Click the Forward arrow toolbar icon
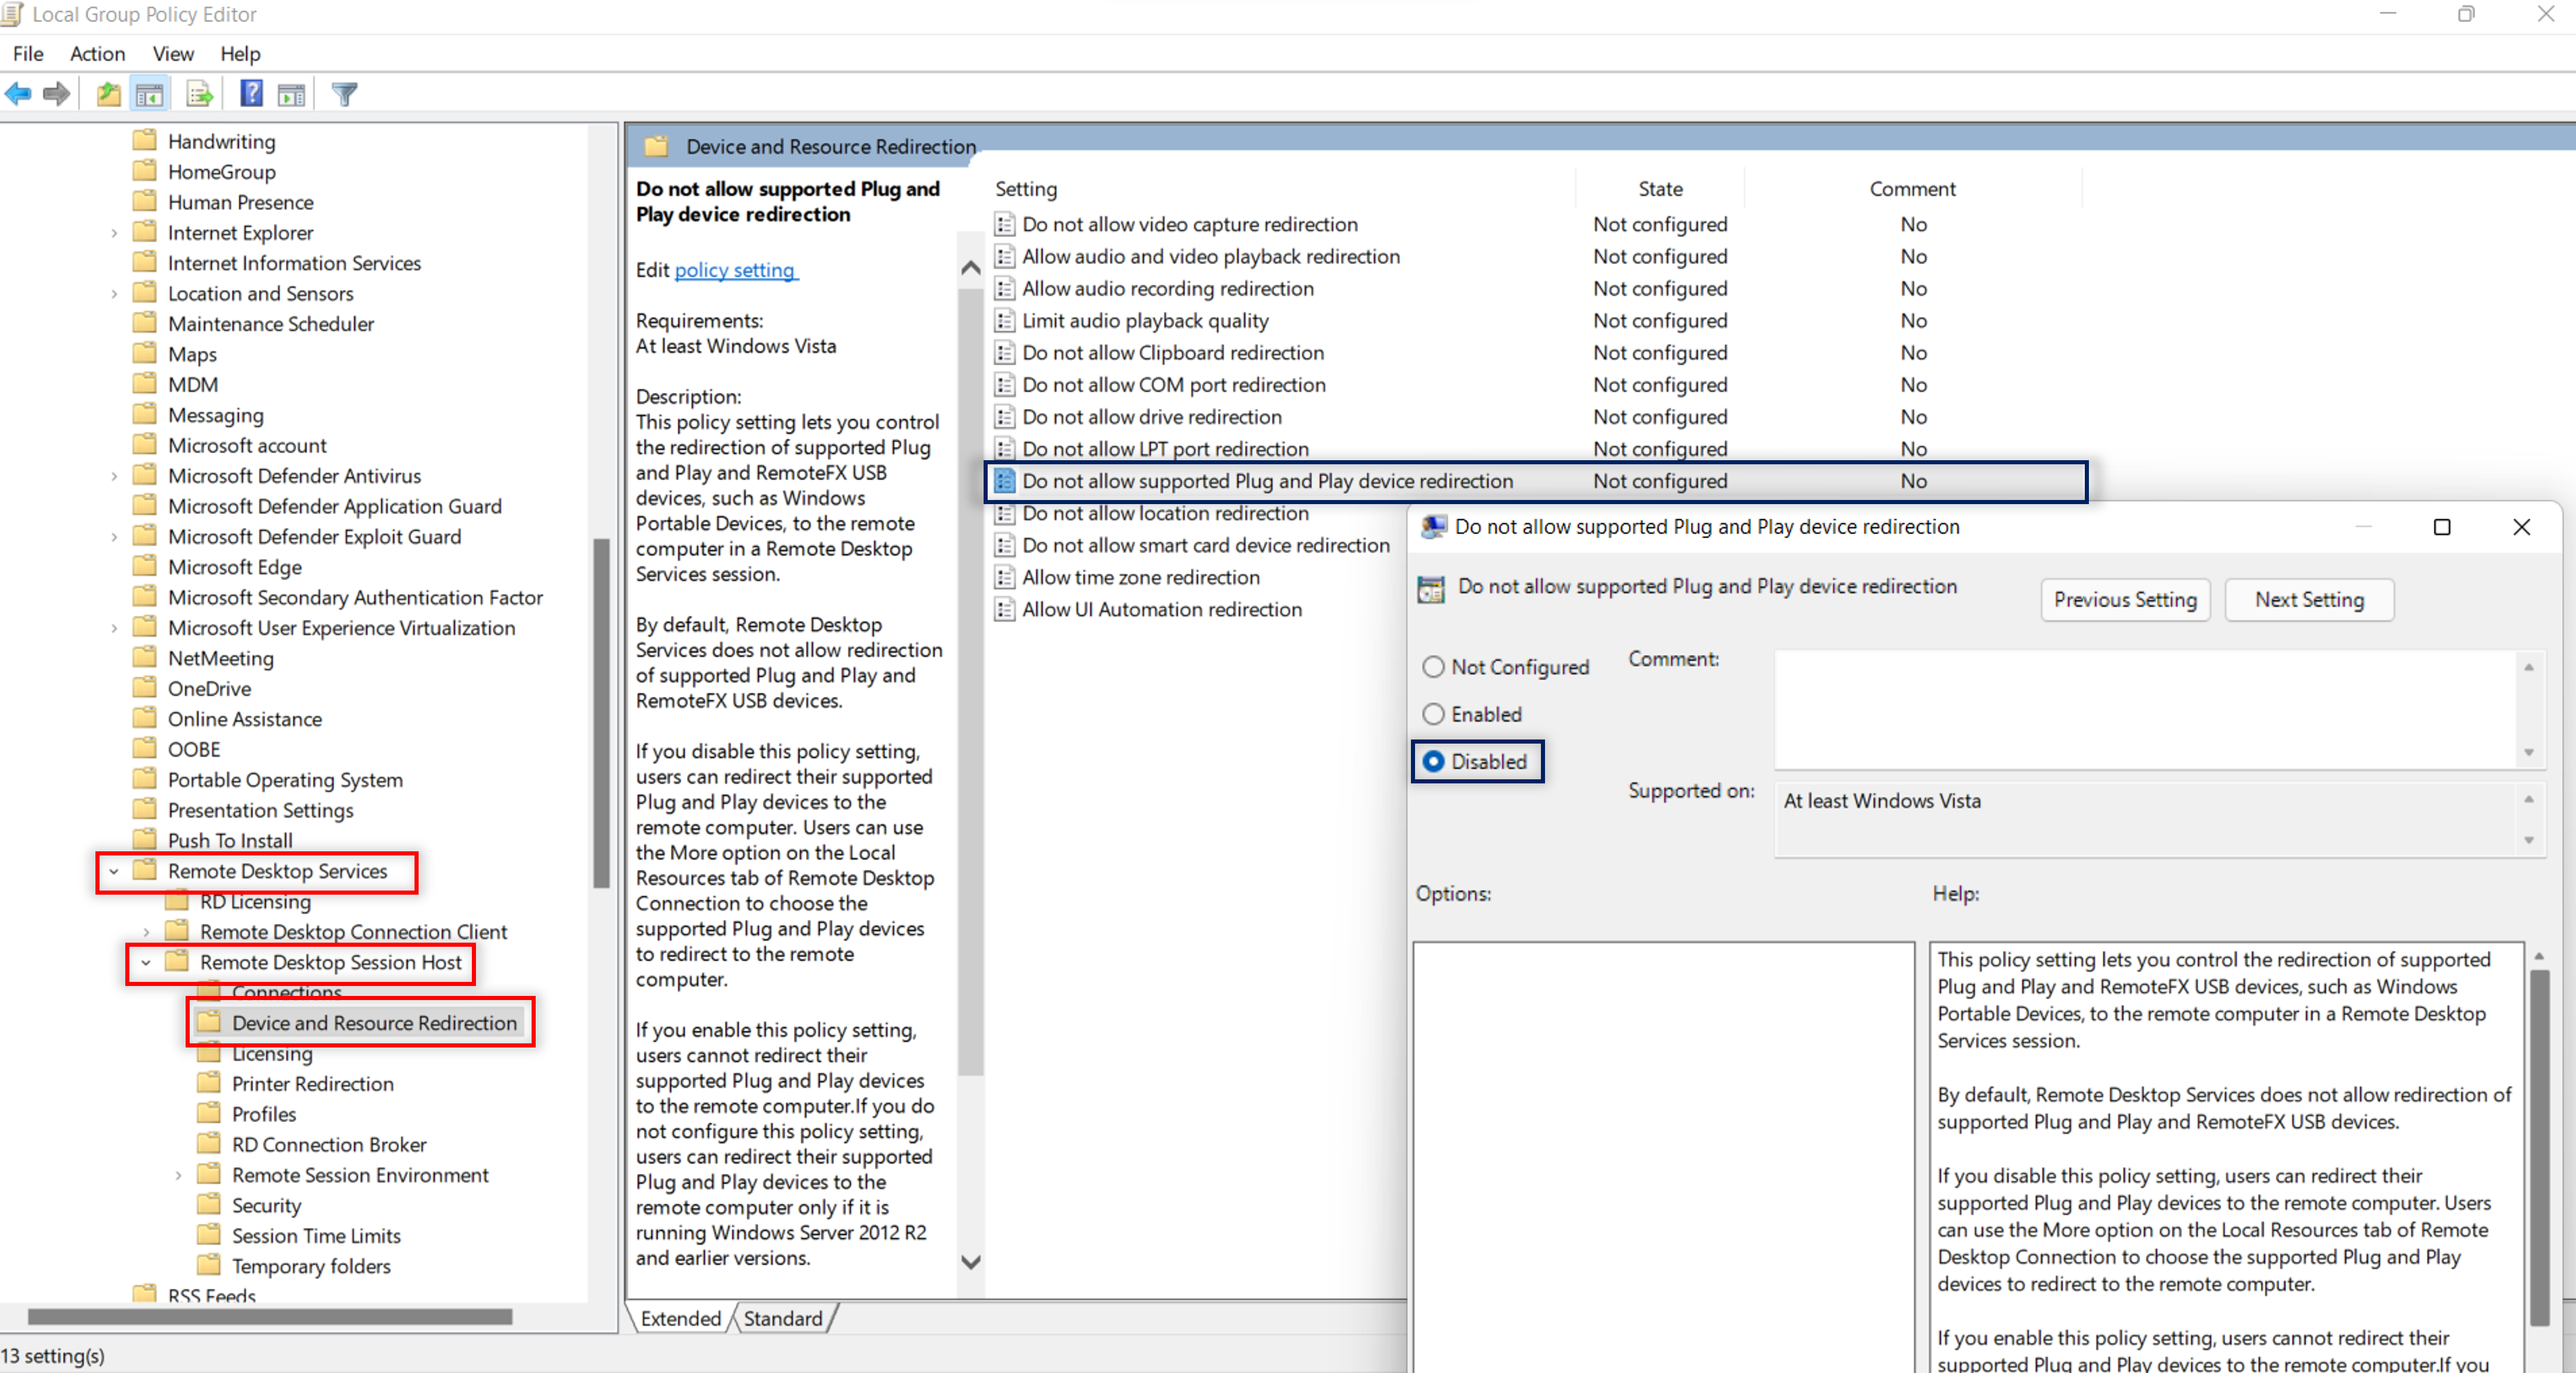 [57, 94]
